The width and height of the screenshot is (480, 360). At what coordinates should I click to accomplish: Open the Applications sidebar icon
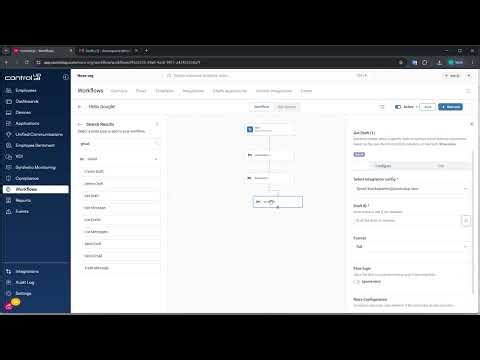(x=9, y=123)
